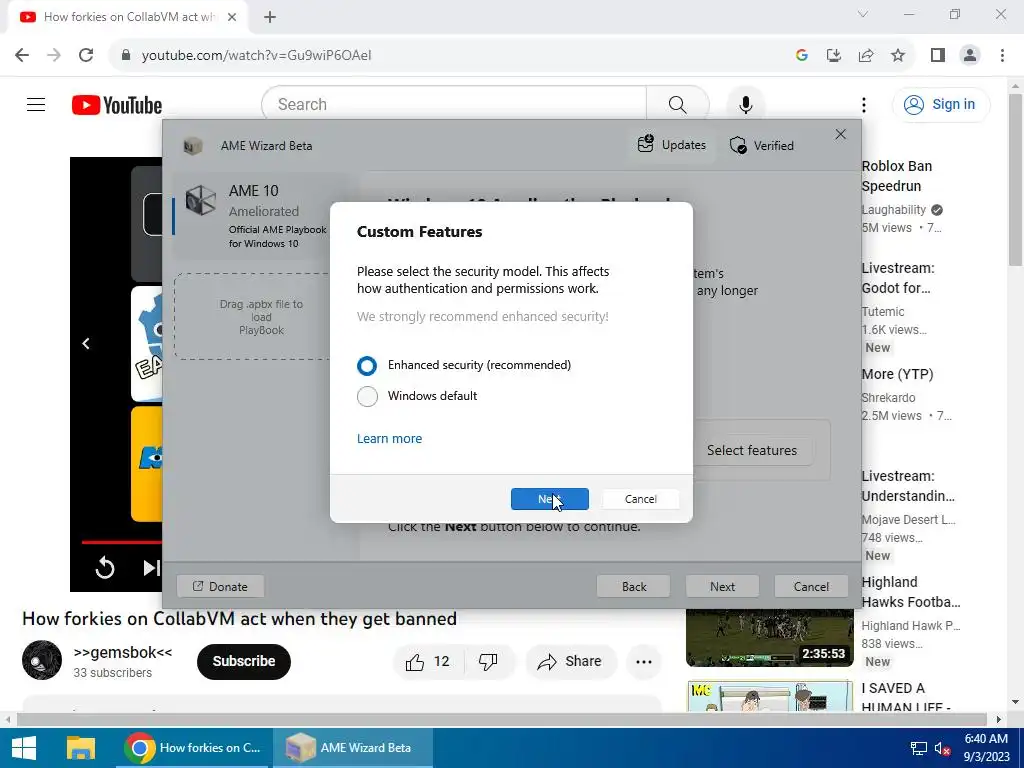Click the voice search microphone icon
The width and height of the screenshot is (1024, 768).
click(745, 104)
